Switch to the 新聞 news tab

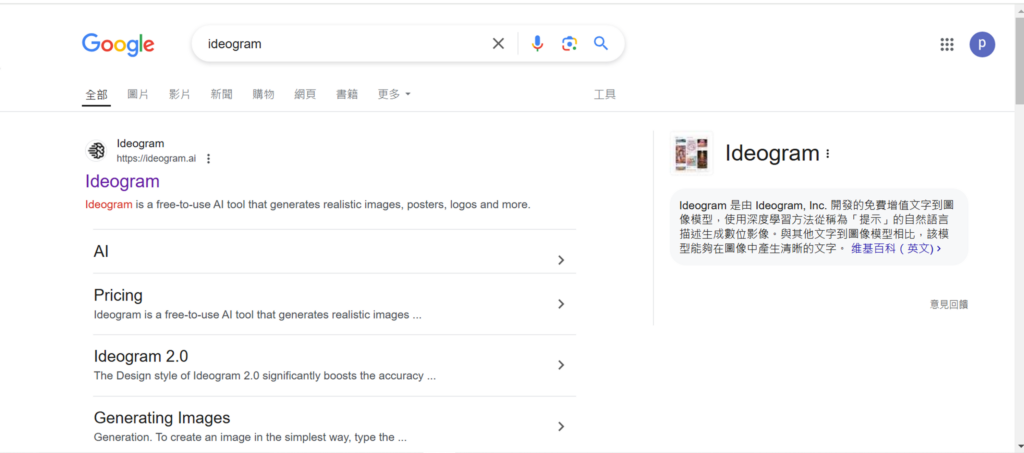click(221, 94)
